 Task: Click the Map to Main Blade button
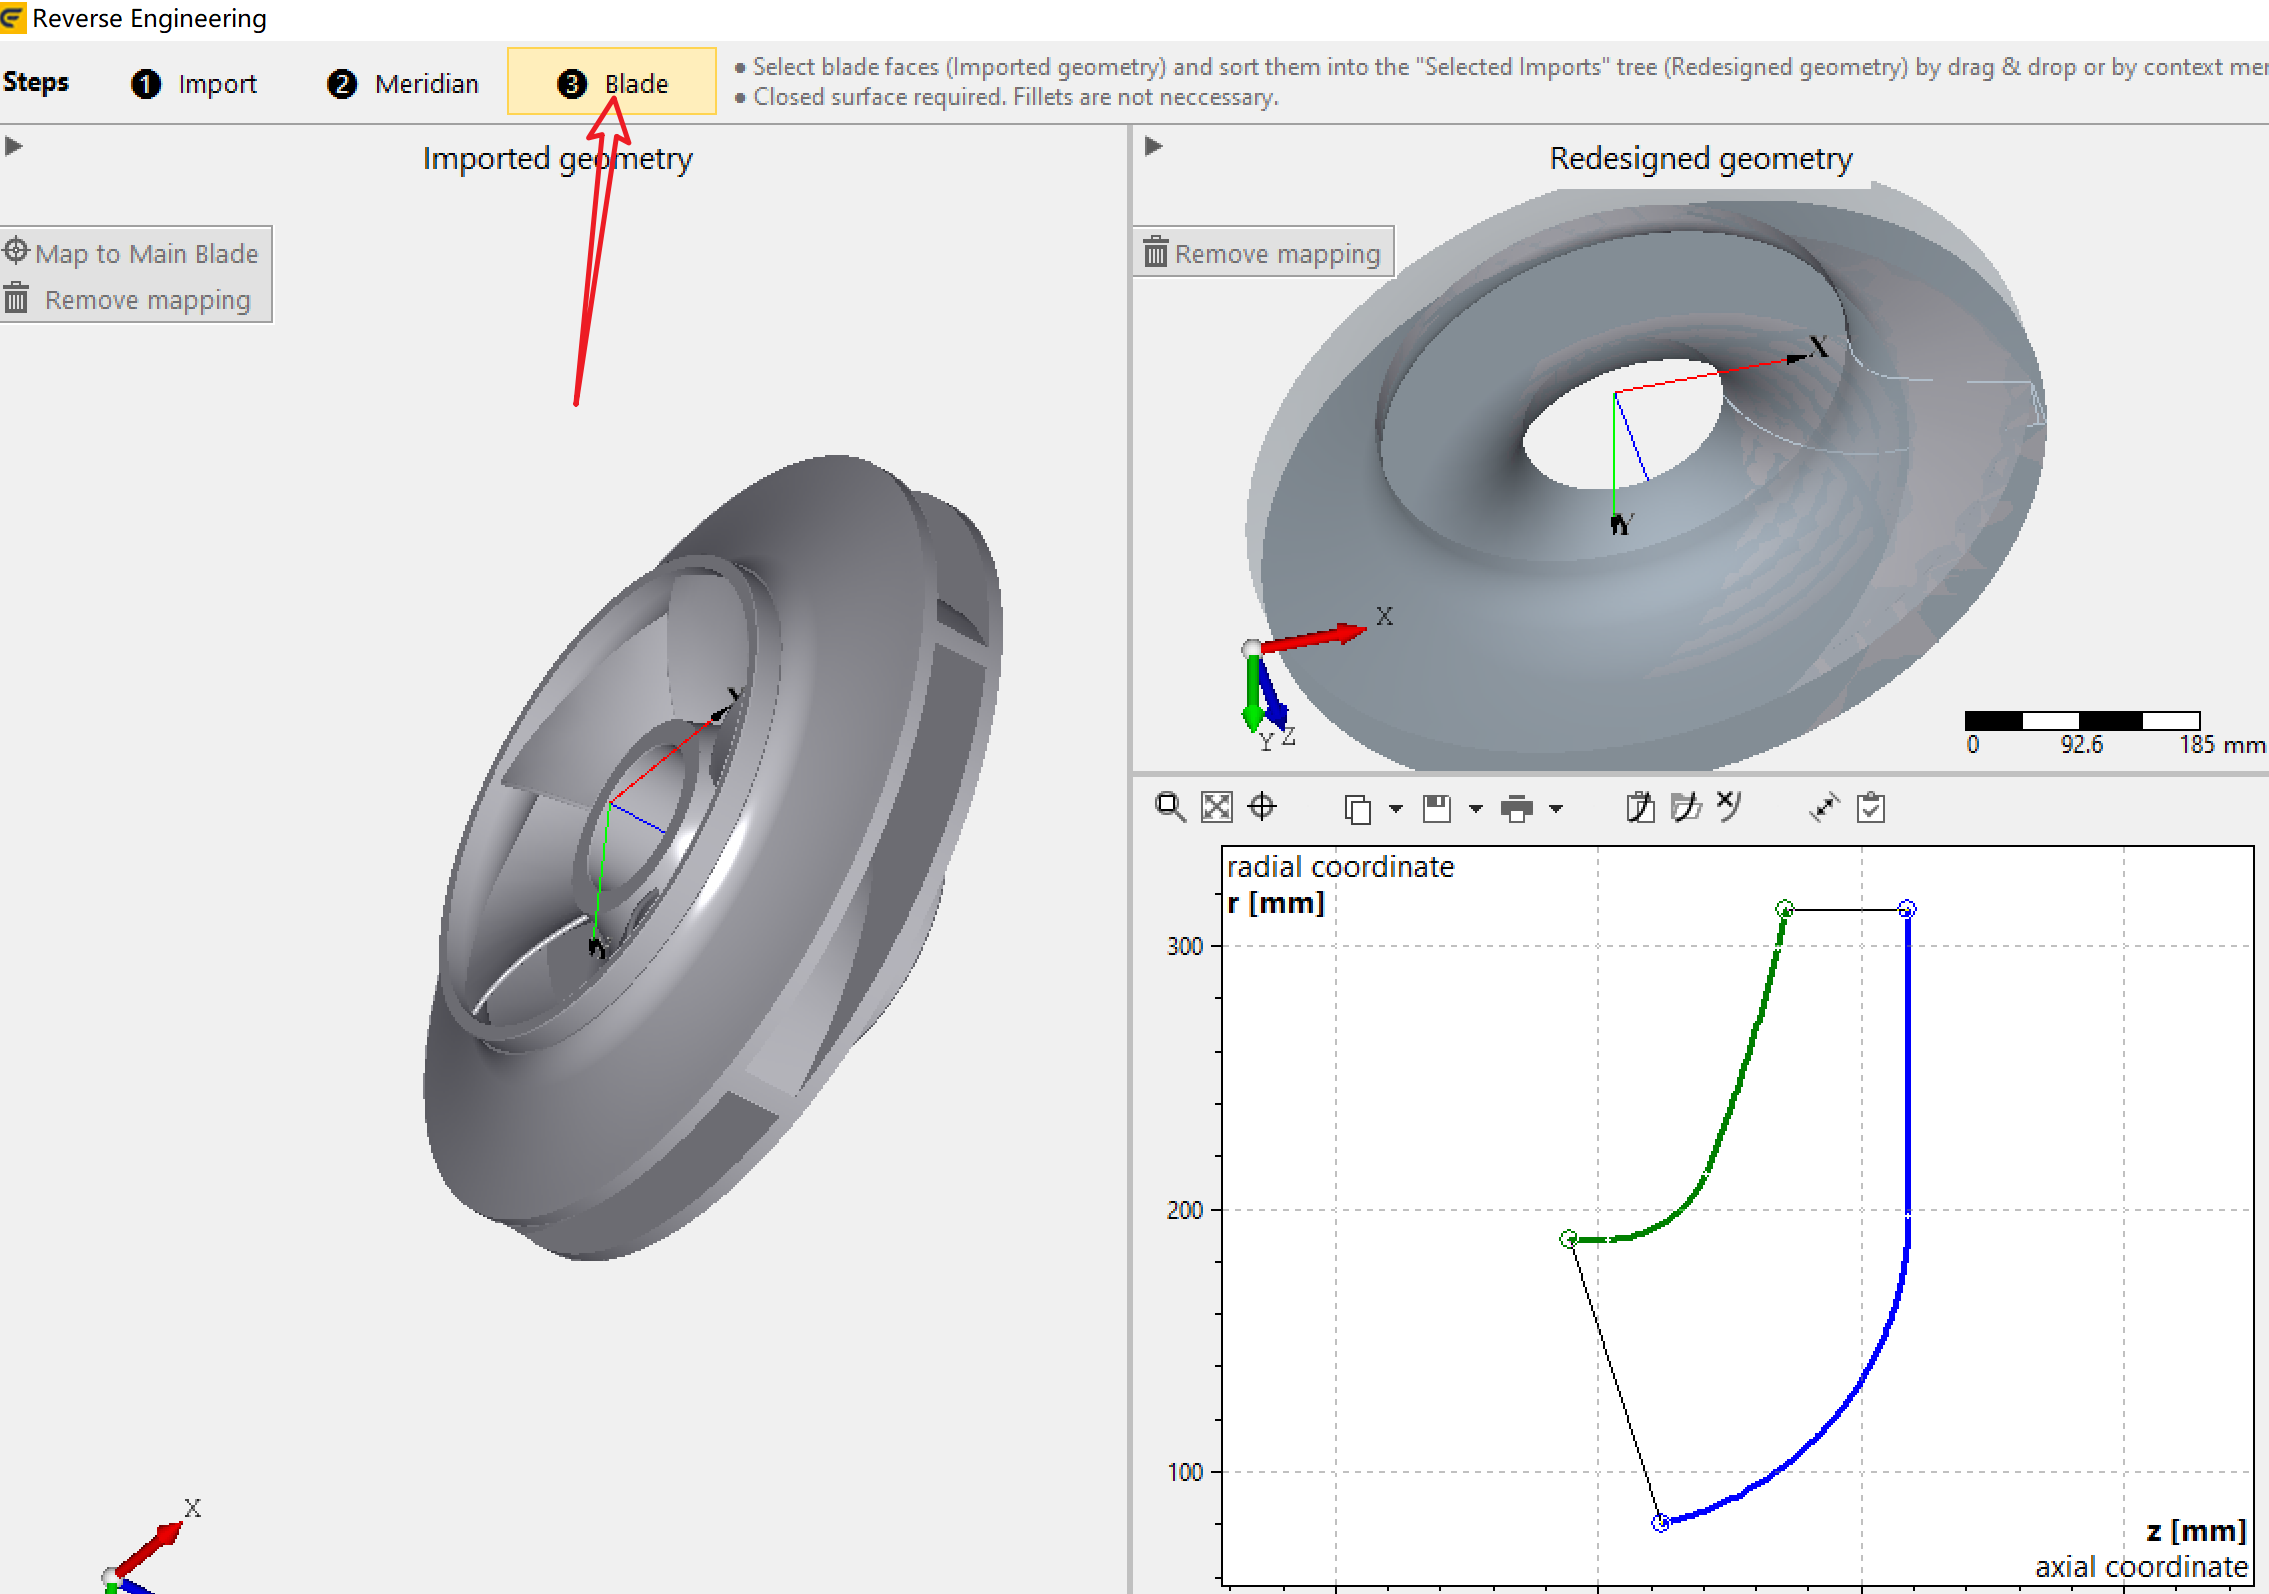(134, 253)
